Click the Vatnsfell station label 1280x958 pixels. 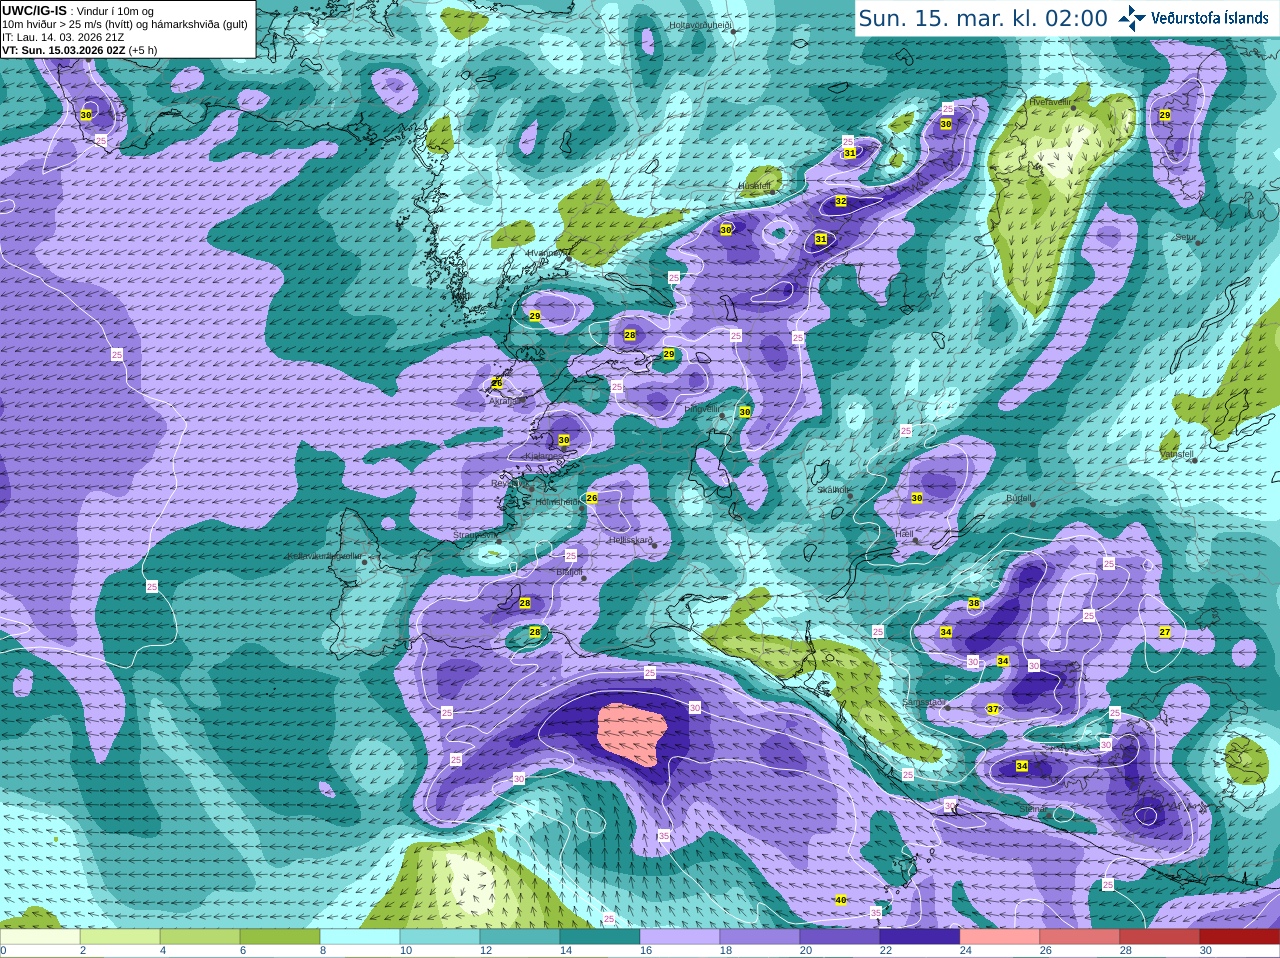click(x=1177, y=454)
